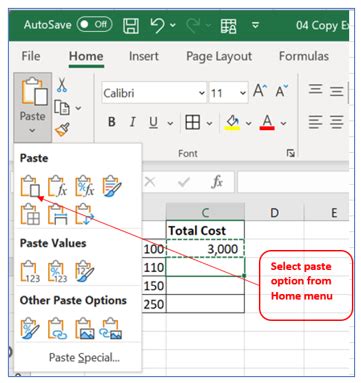Viewport: 361px width, 383px height.
Task: Toggle the AutoSave switch
Action: tap(95, 25)
